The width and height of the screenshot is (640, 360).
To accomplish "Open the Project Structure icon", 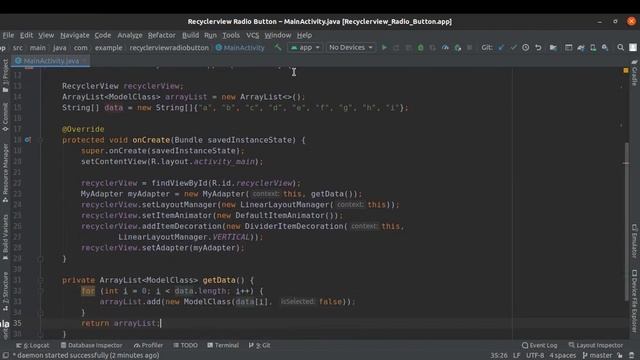I will [x=553, y=48].
